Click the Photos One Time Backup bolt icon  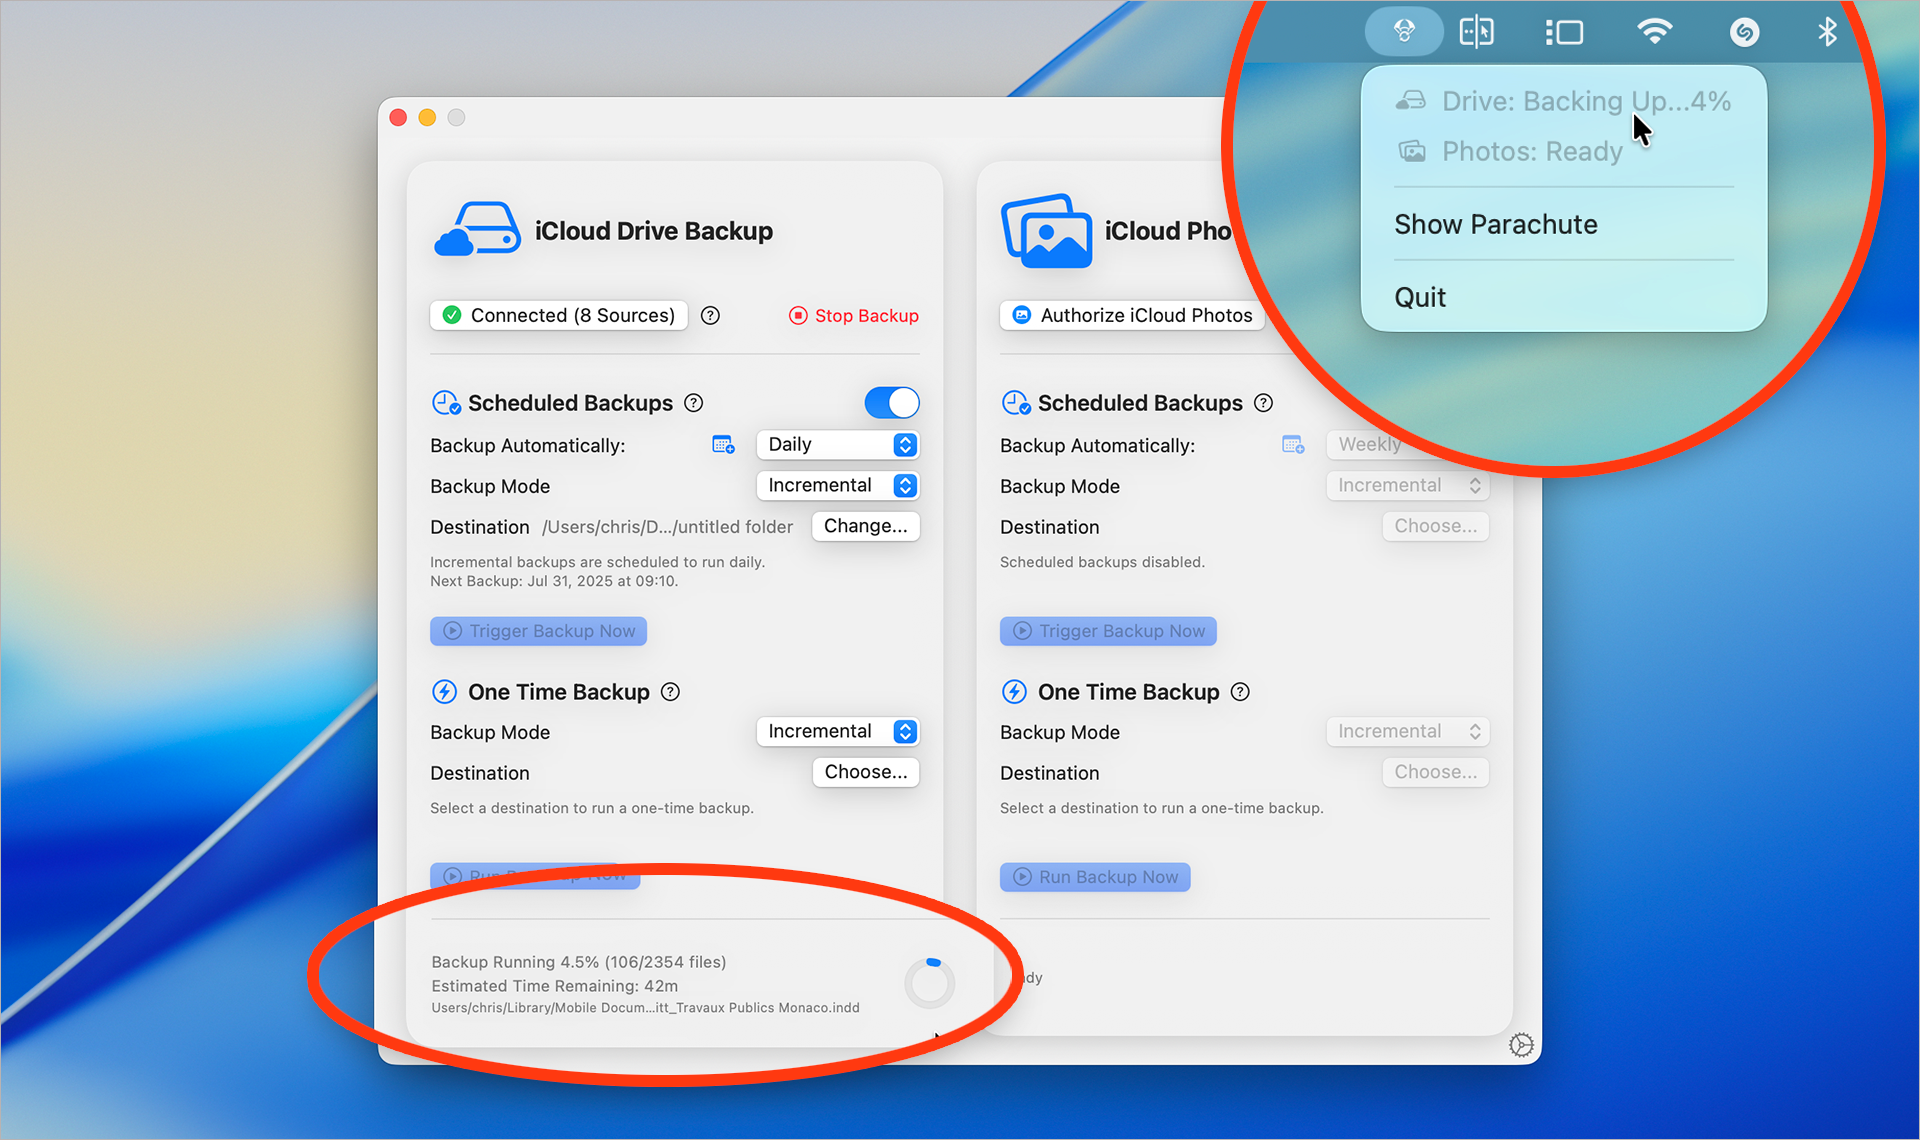tap(1014, 692)
